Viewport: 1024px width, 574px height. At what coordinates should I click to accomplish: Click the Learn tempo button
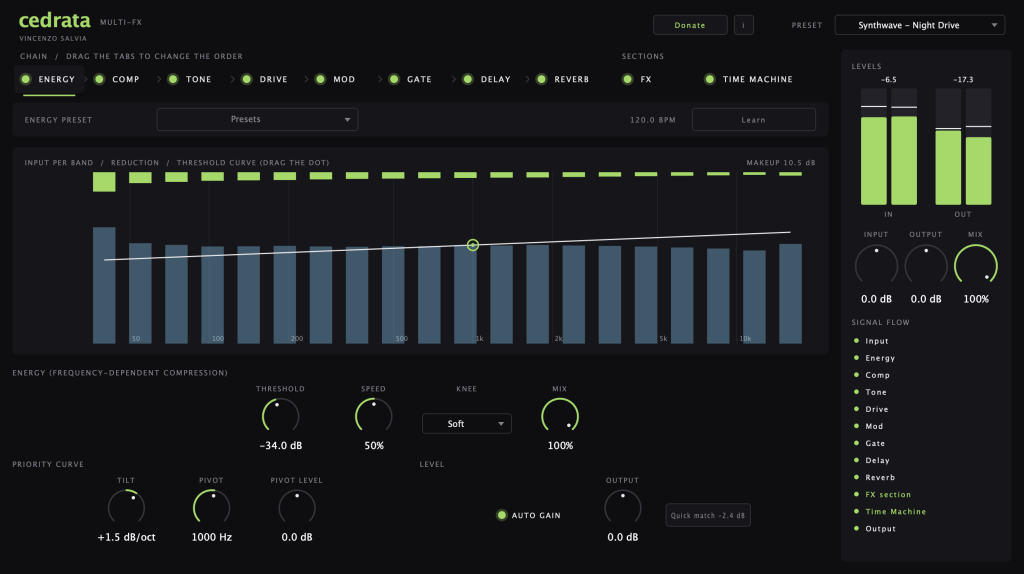[754, 120]
